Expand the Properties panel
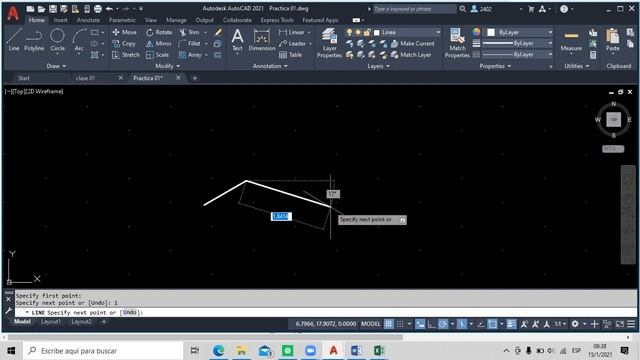 [495, 66]
